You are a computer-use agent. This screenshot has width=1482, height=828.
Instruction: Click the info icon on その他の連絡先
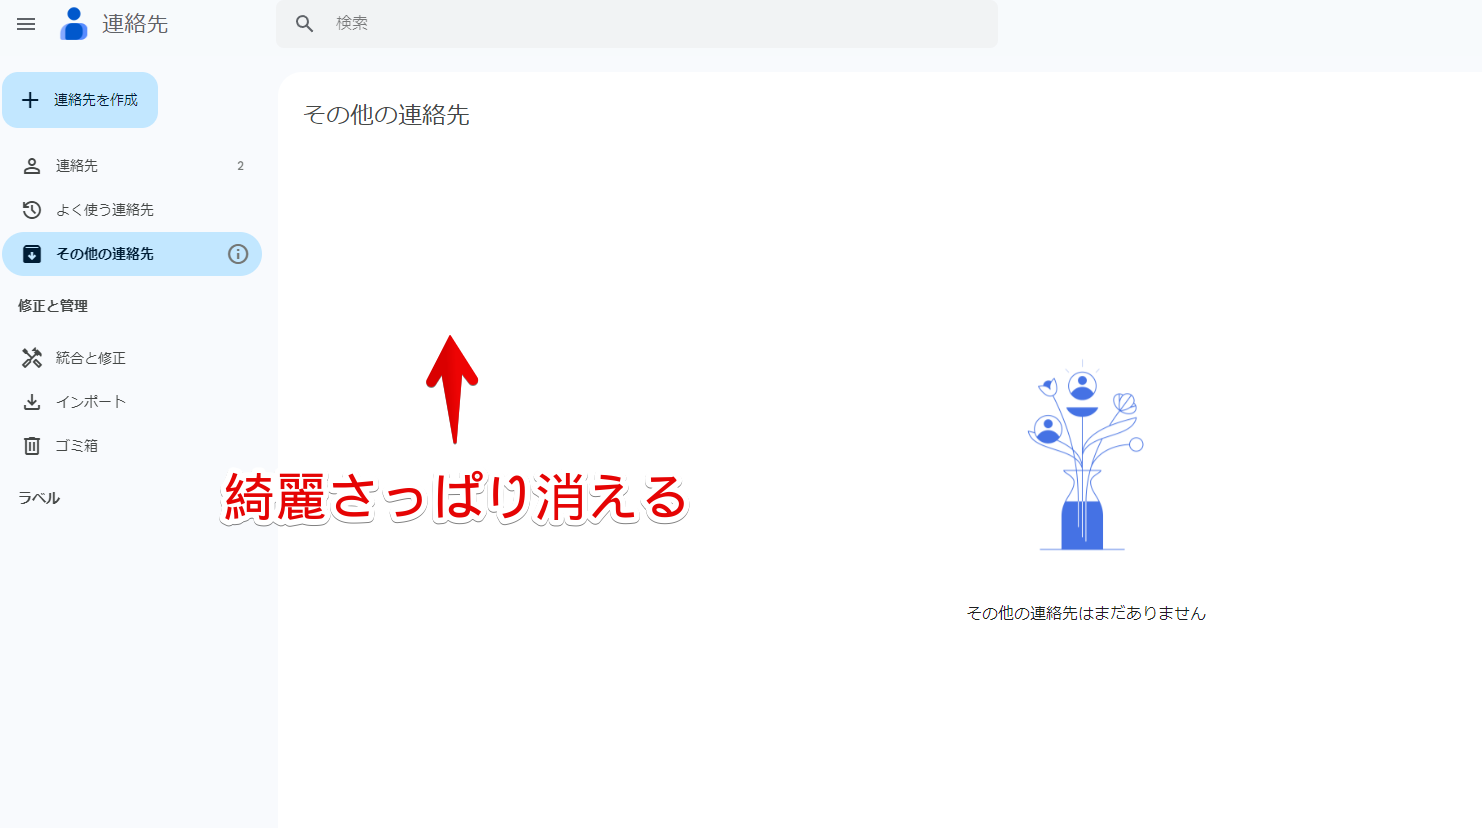[x=238, y=254]
